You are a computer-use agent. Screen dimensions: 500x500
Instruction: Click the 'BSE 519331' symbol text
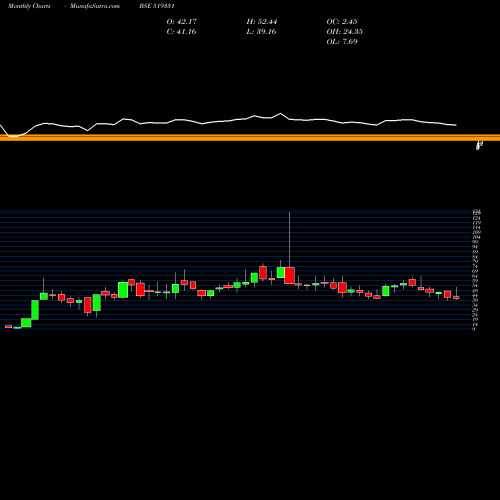157,6
